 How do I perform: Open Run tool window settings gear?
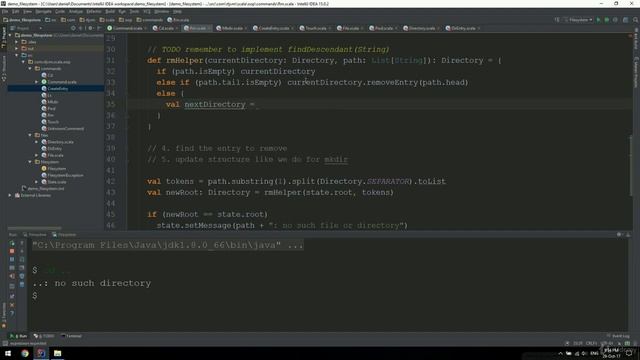click(619, 235)
